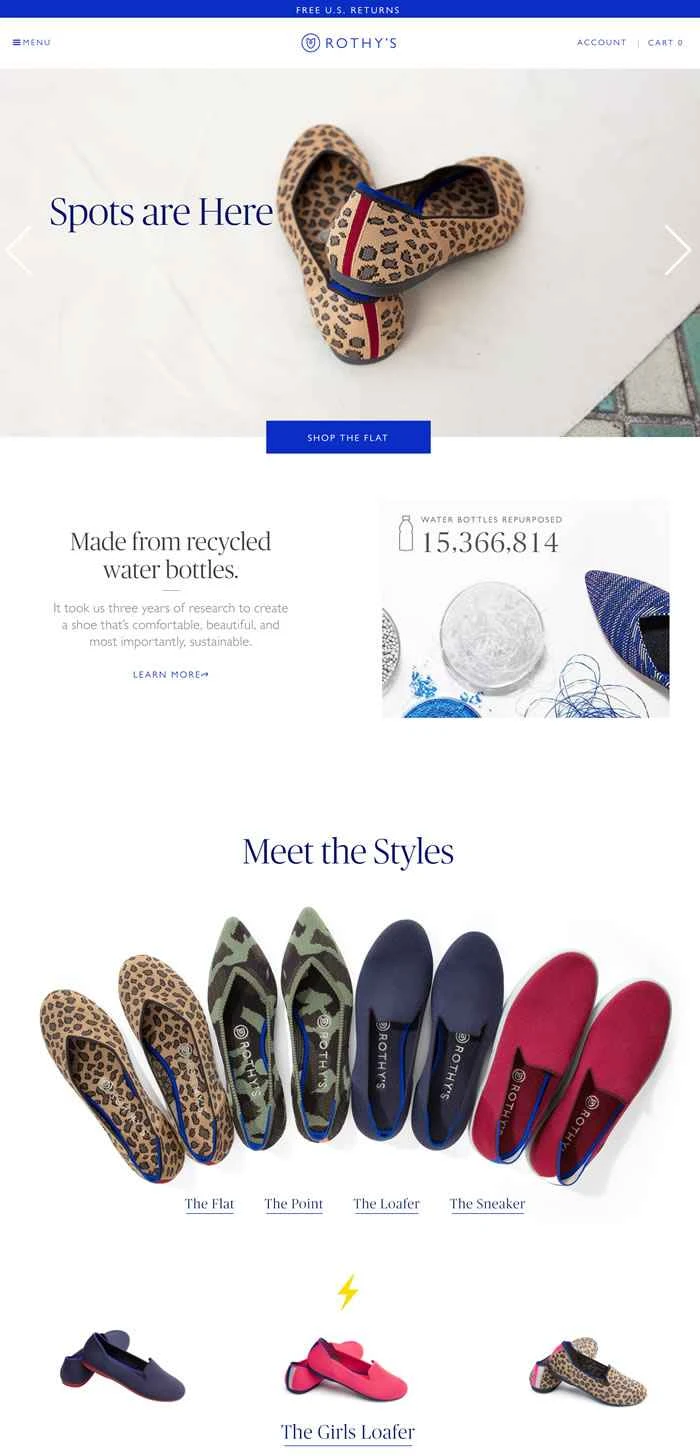Click the water bottle icon beside counter
Viewport: 700px width, 1456px height.
coord(406,533)
